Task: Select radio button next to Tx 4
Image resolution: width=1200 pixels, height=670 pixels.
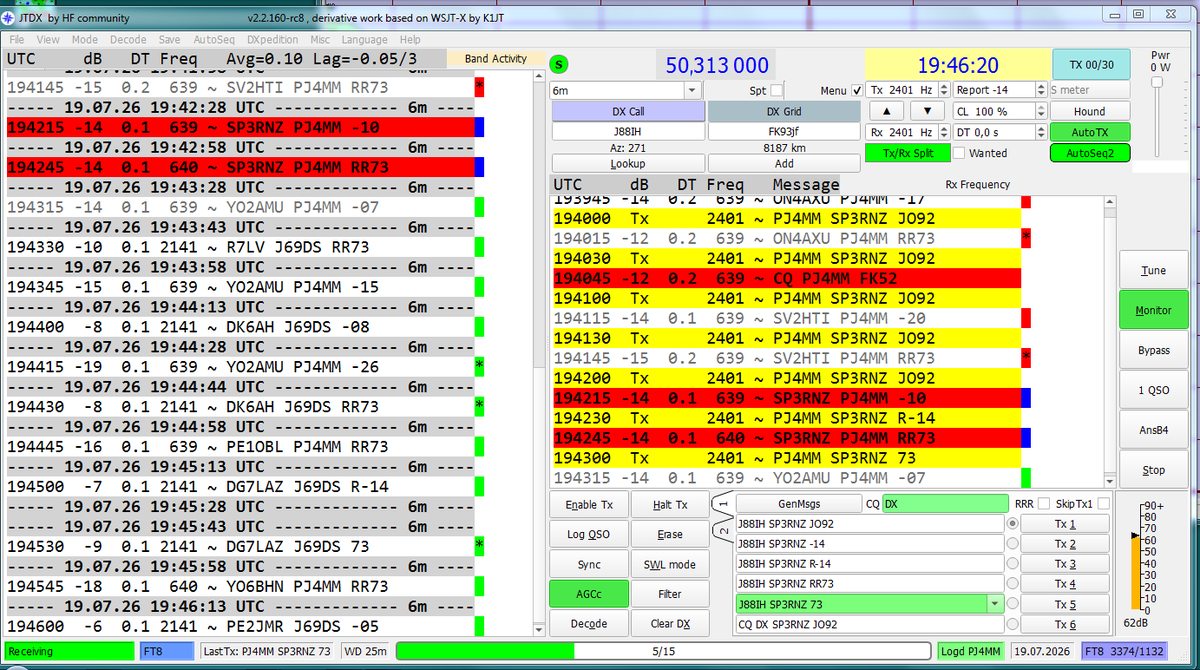Action: tap(1012, 584)
